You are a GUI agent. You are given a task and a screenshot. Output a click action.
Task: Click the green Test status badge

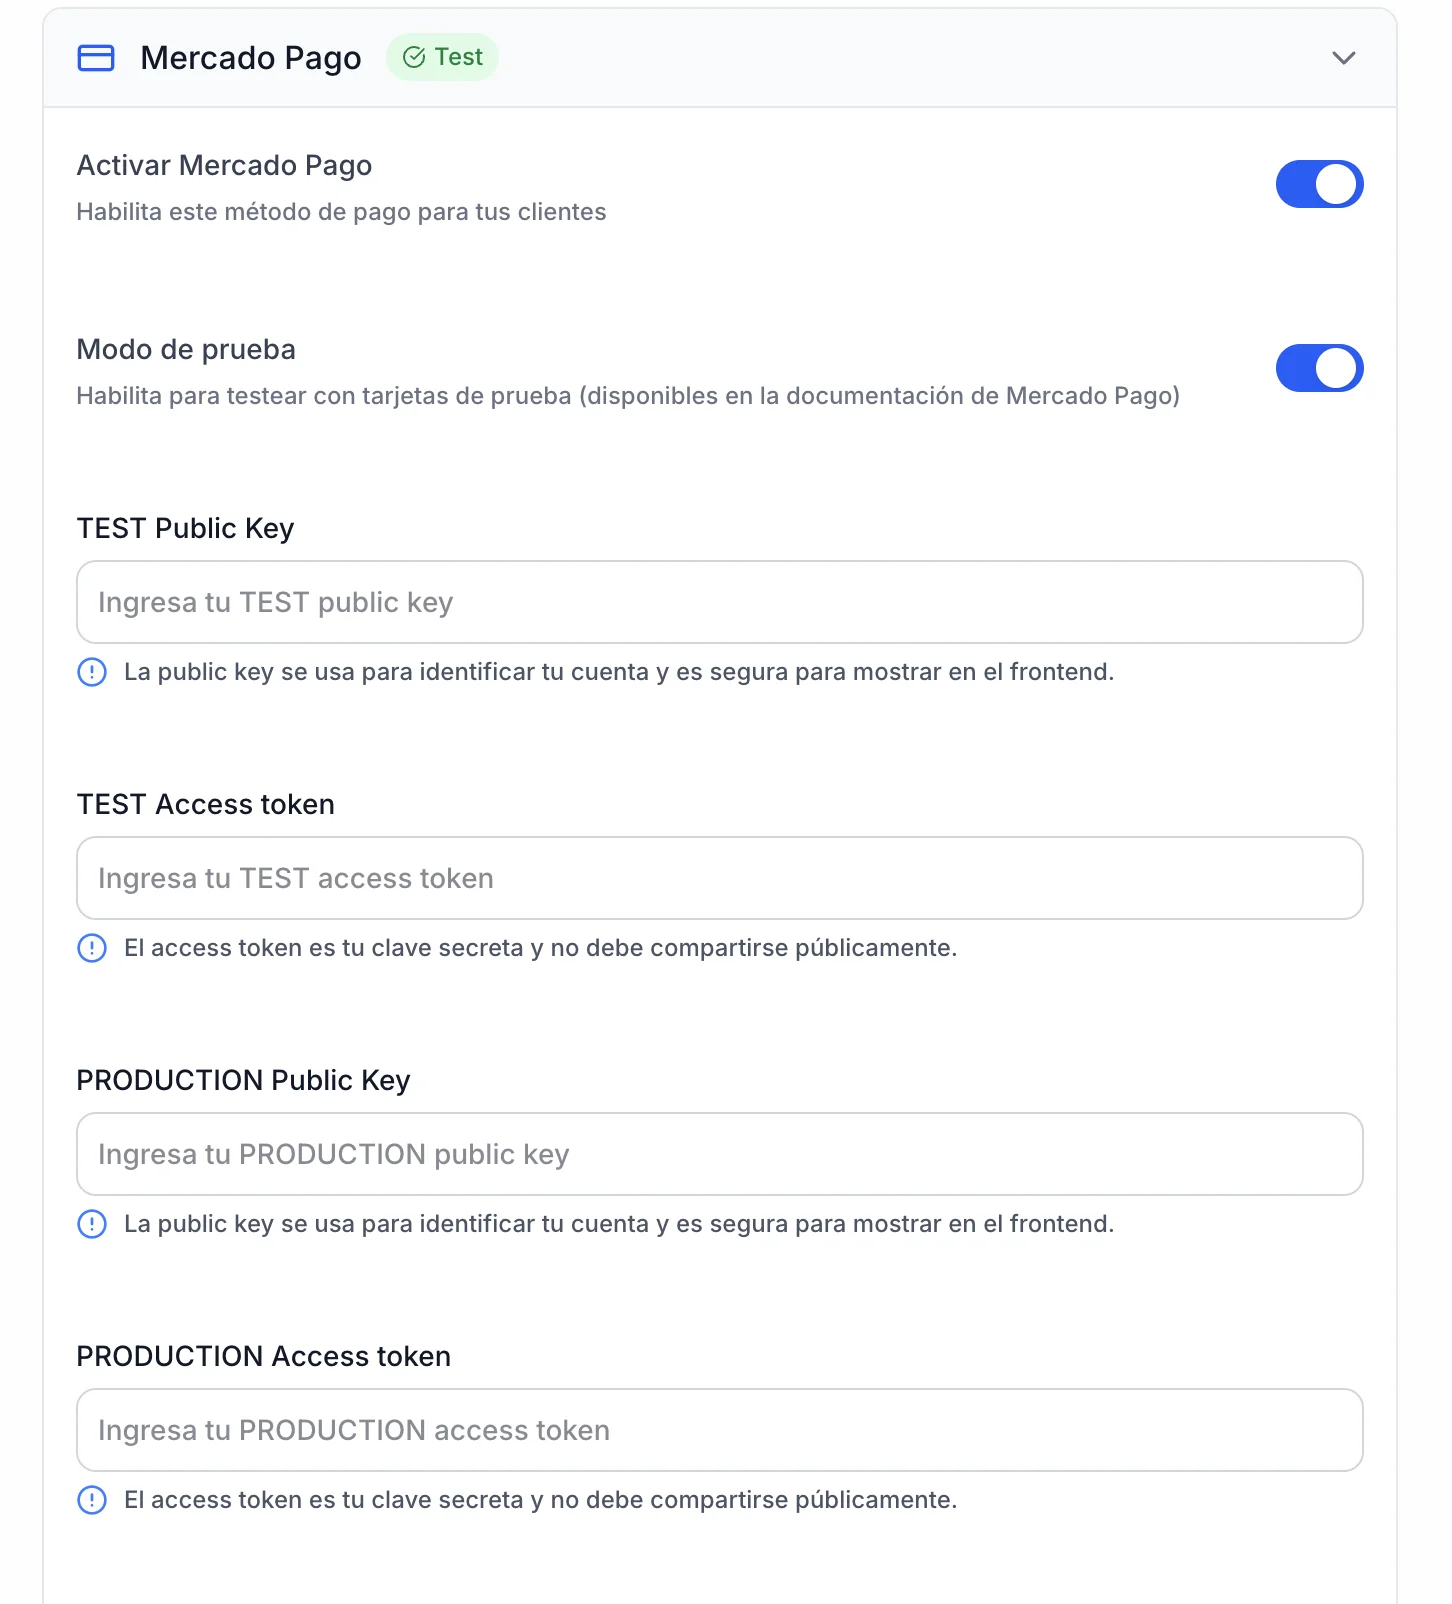pyautogui.click(x=443, y=58)
